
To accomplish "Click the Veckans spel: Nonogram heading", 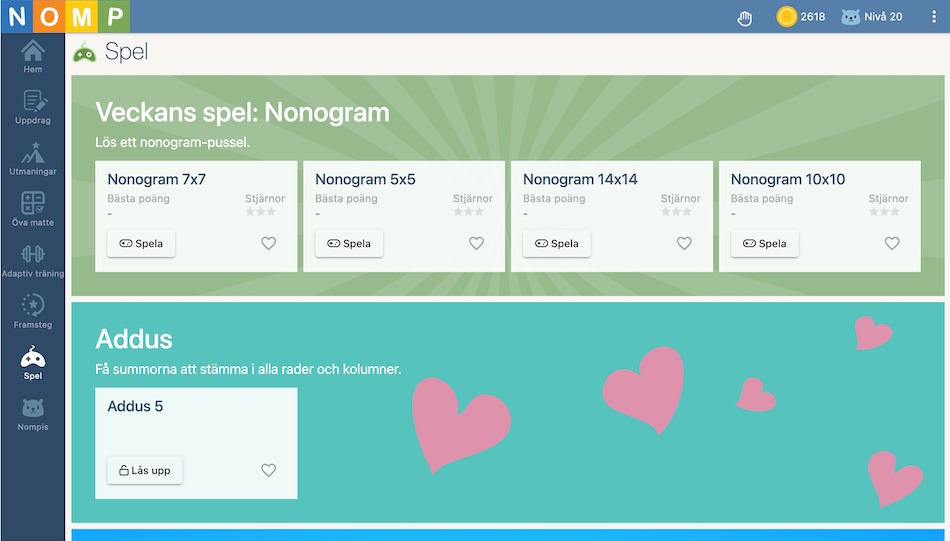I will coord(242,113).
